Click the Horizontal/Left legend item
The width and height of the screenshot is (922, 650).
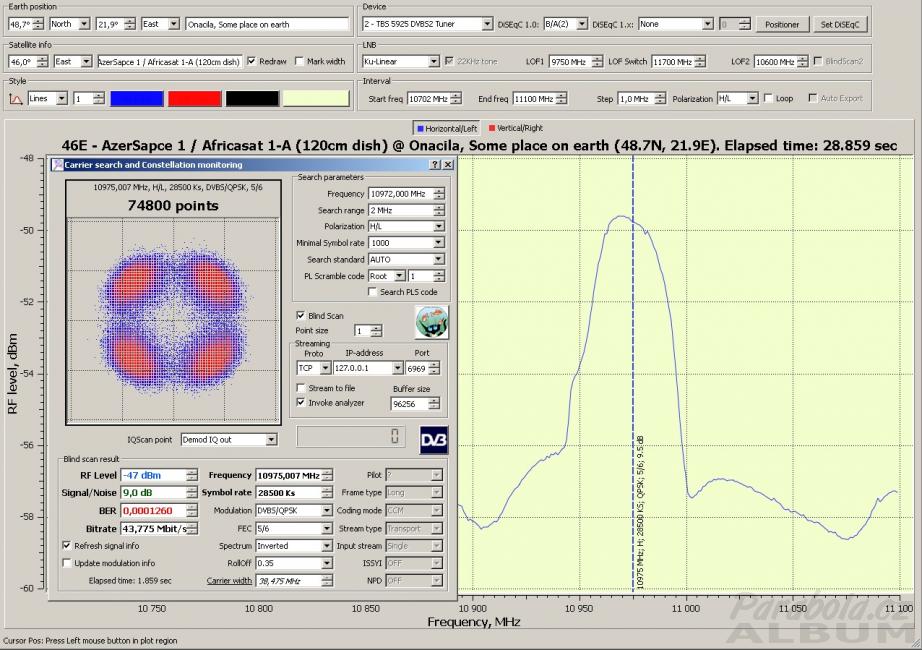[447, 128]
